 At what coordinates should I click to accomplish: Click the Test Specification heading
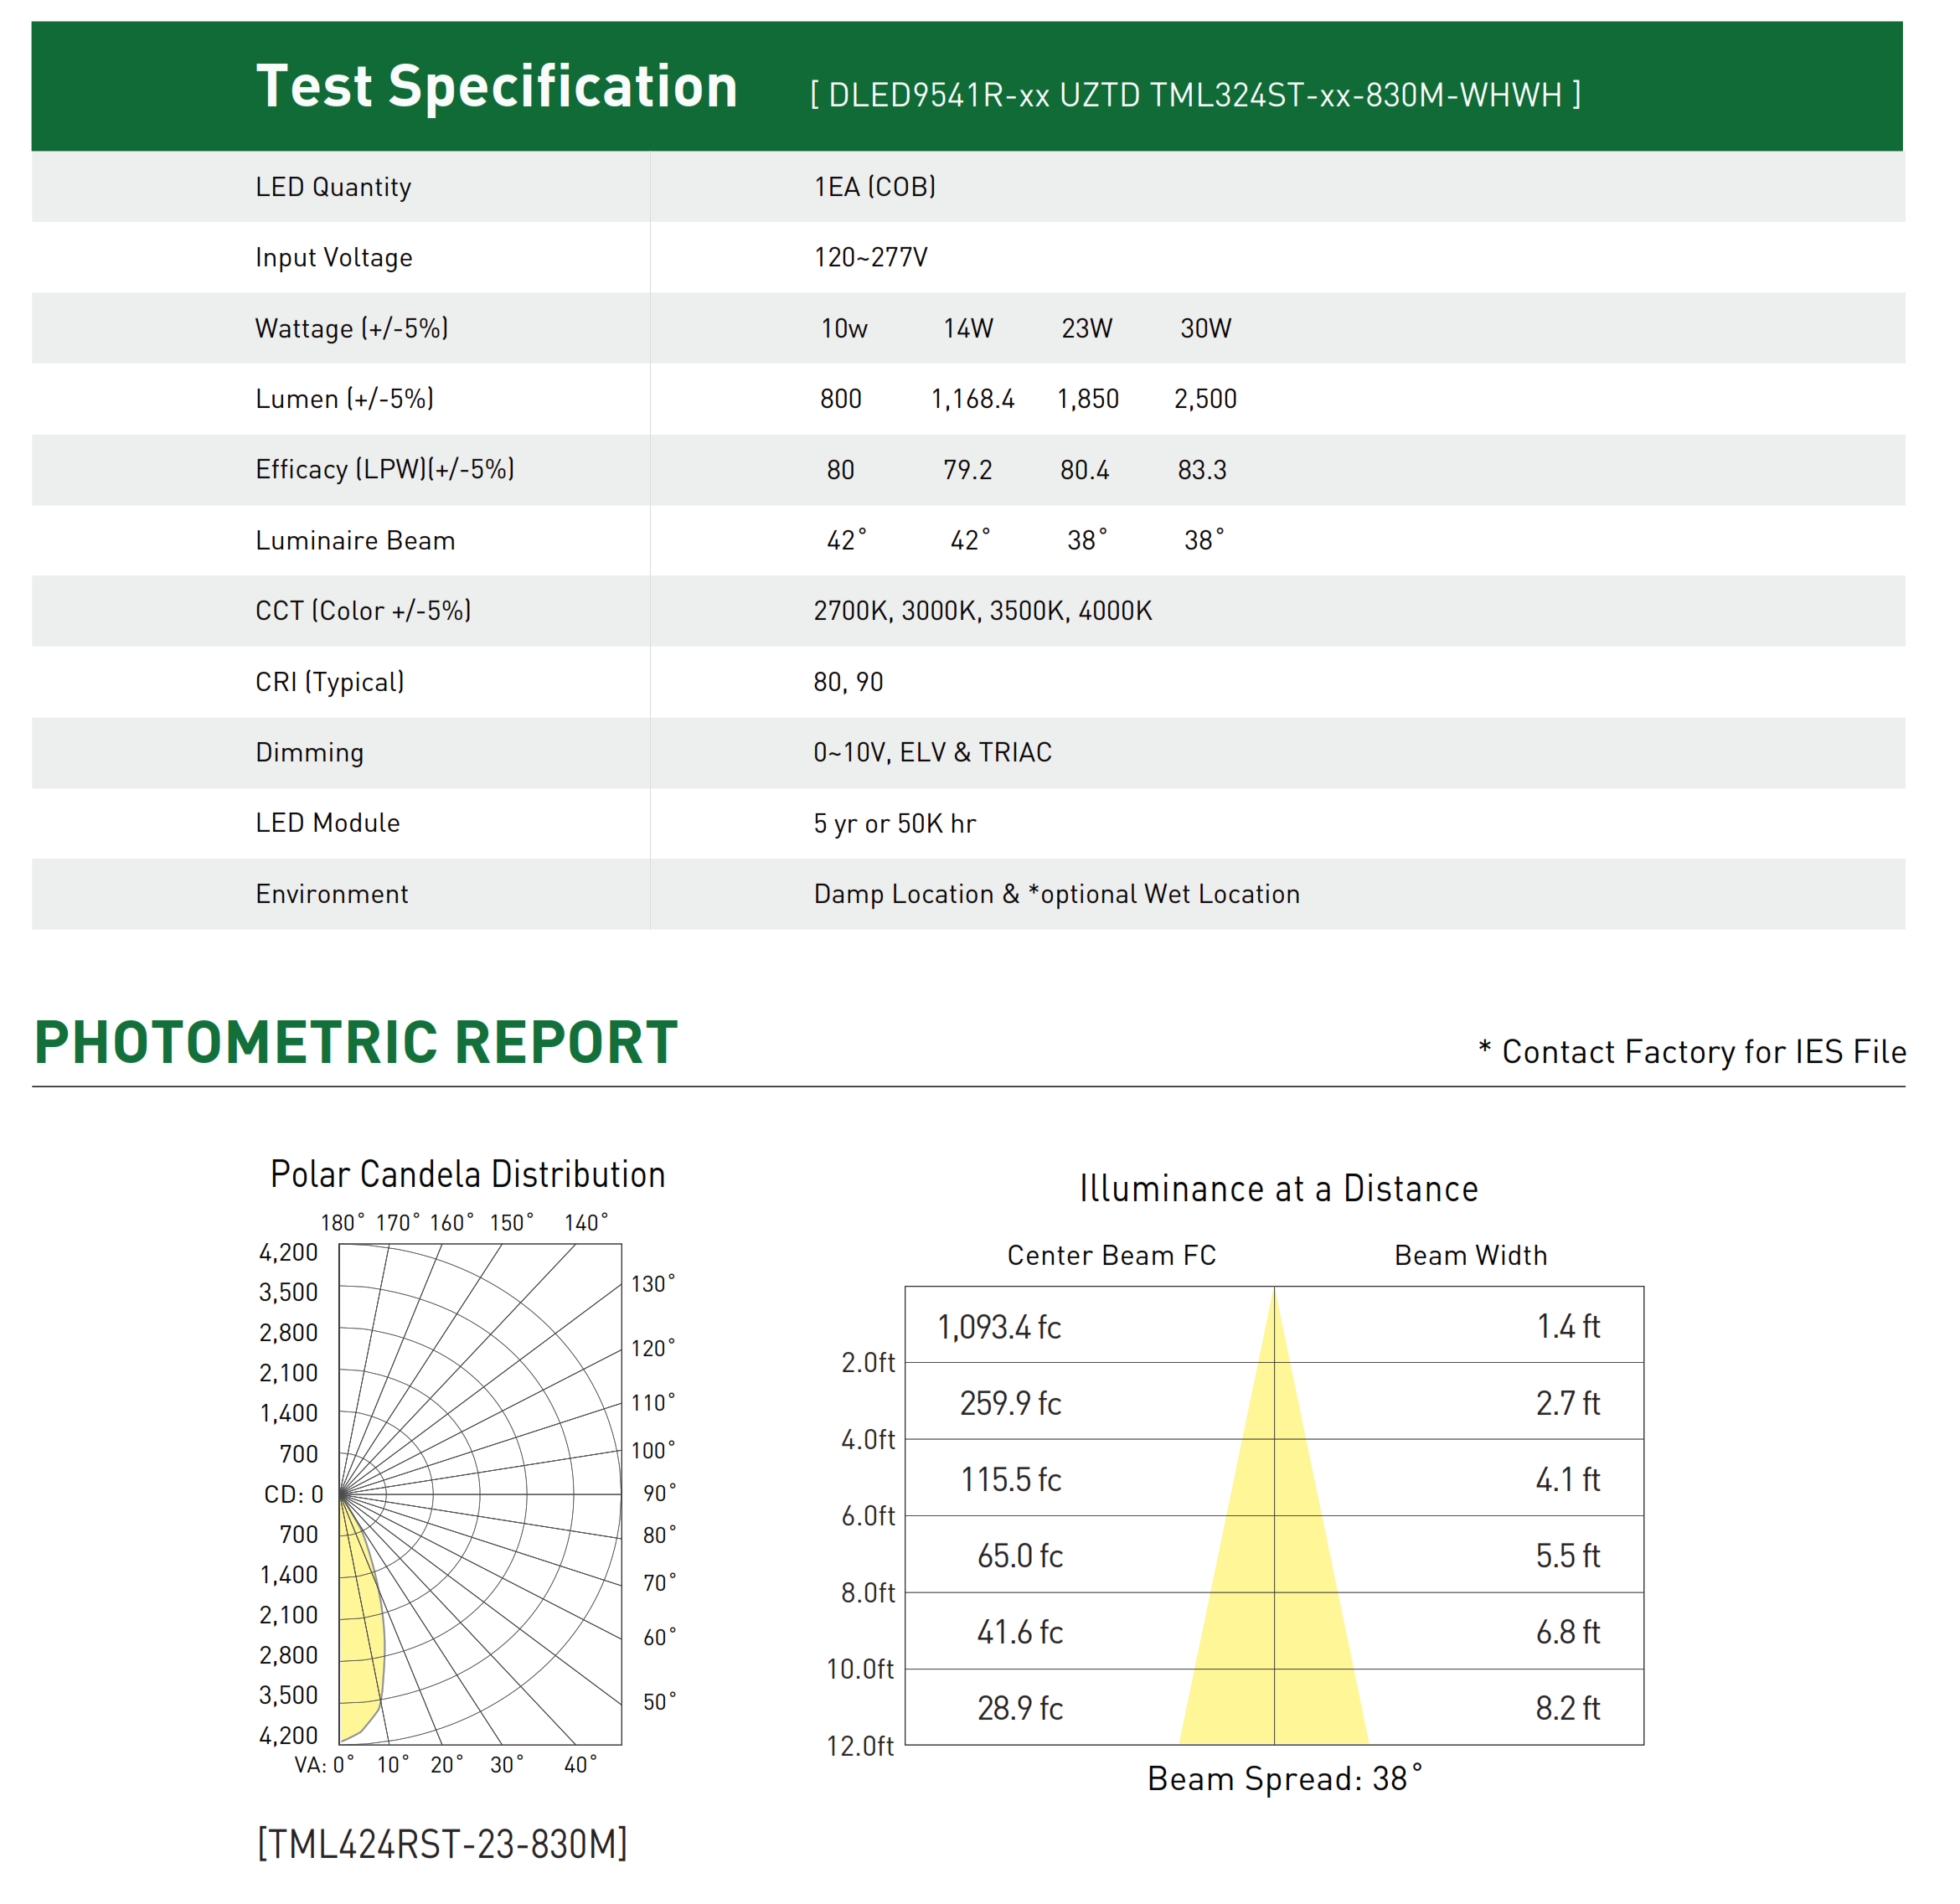[x=496, y=87]
